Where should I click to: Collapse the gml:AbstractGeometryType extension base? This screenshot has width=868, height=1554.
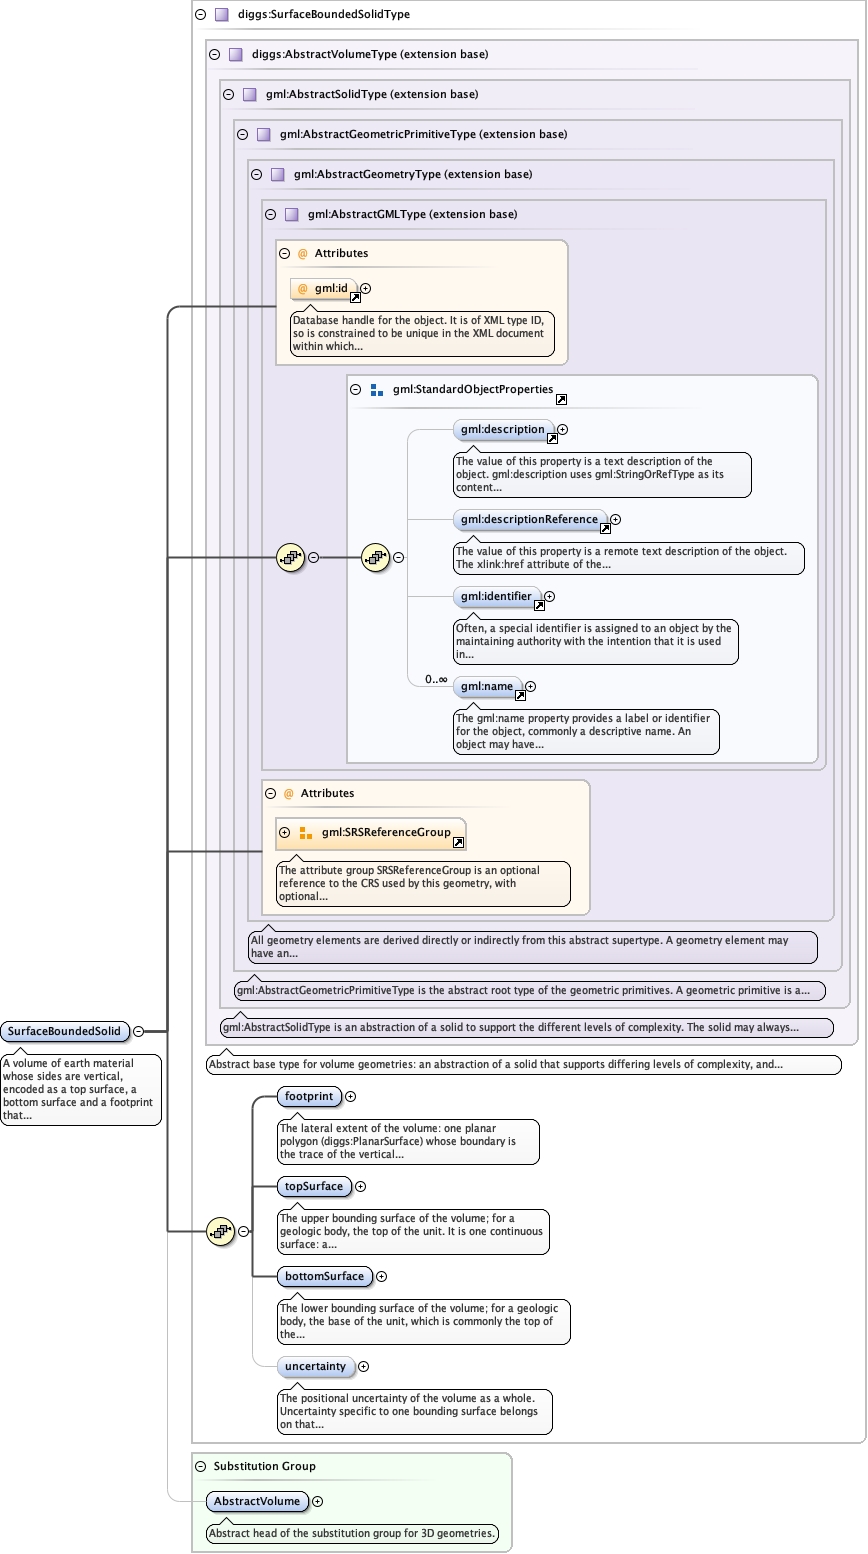click(256, 175)
